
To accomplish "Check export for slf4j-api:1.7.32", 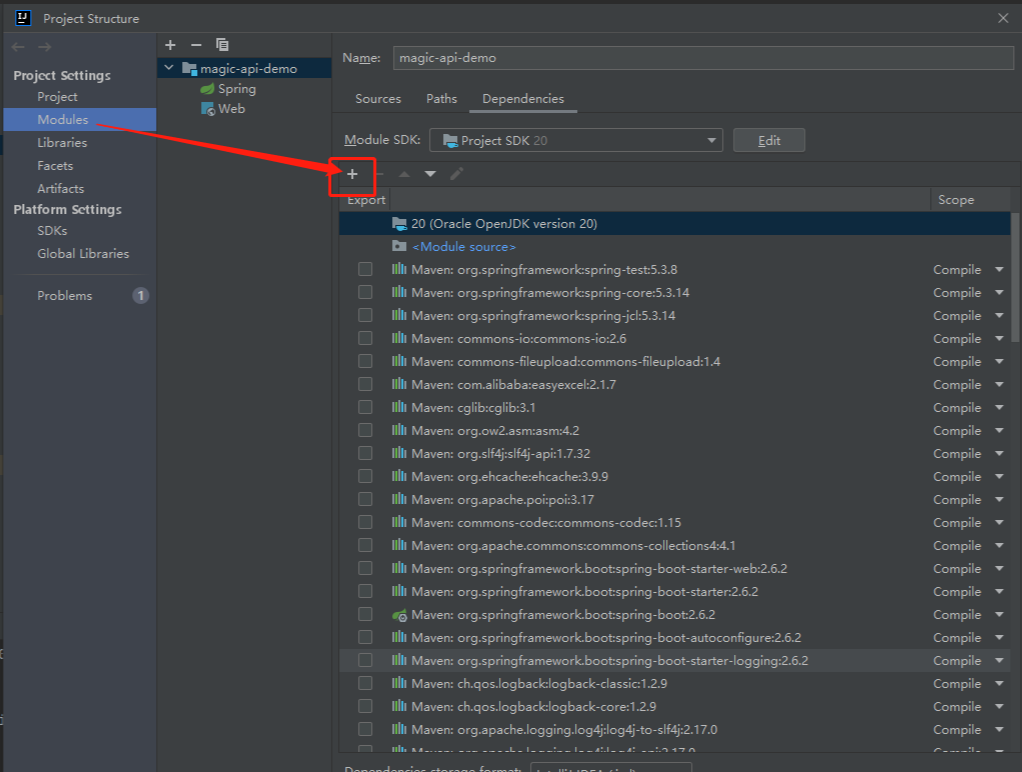I will click(x=365, y=453).
